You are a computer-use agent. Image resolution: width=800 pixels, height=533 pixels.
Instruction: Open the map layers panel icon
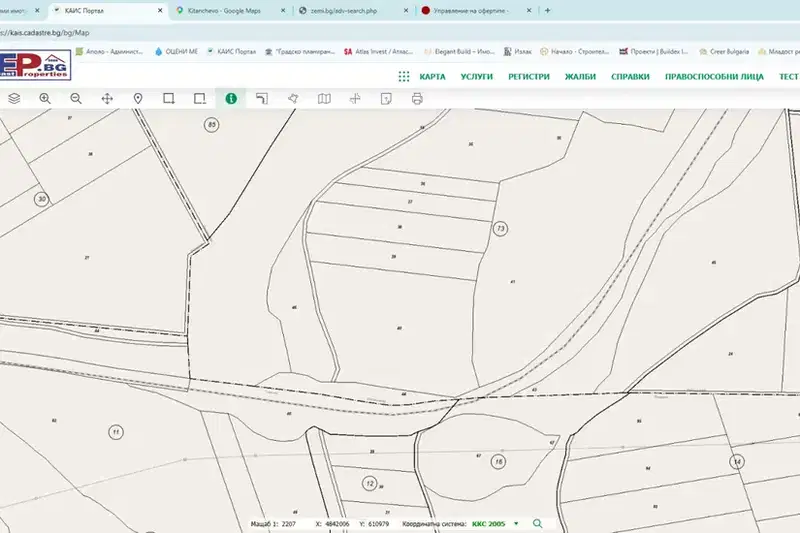14,98
